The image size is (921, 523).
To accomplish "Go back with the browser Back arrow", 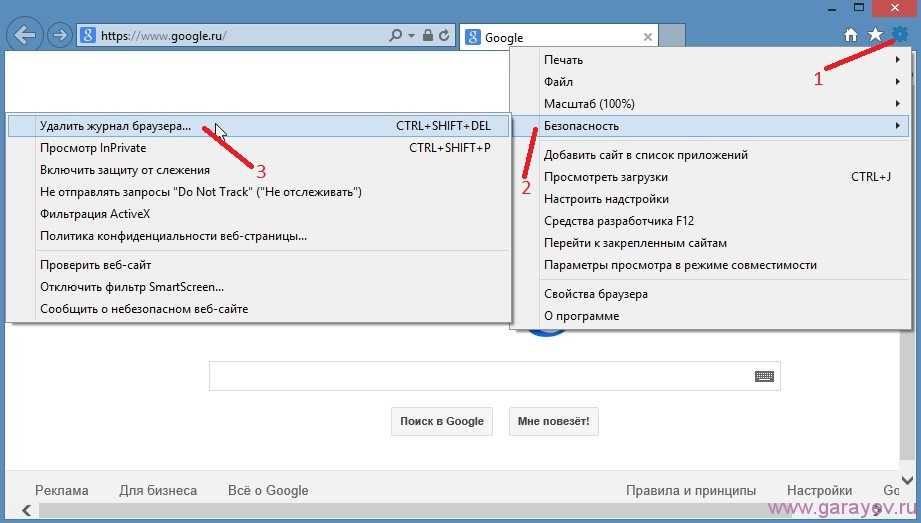I will click(x=25, y=35).
